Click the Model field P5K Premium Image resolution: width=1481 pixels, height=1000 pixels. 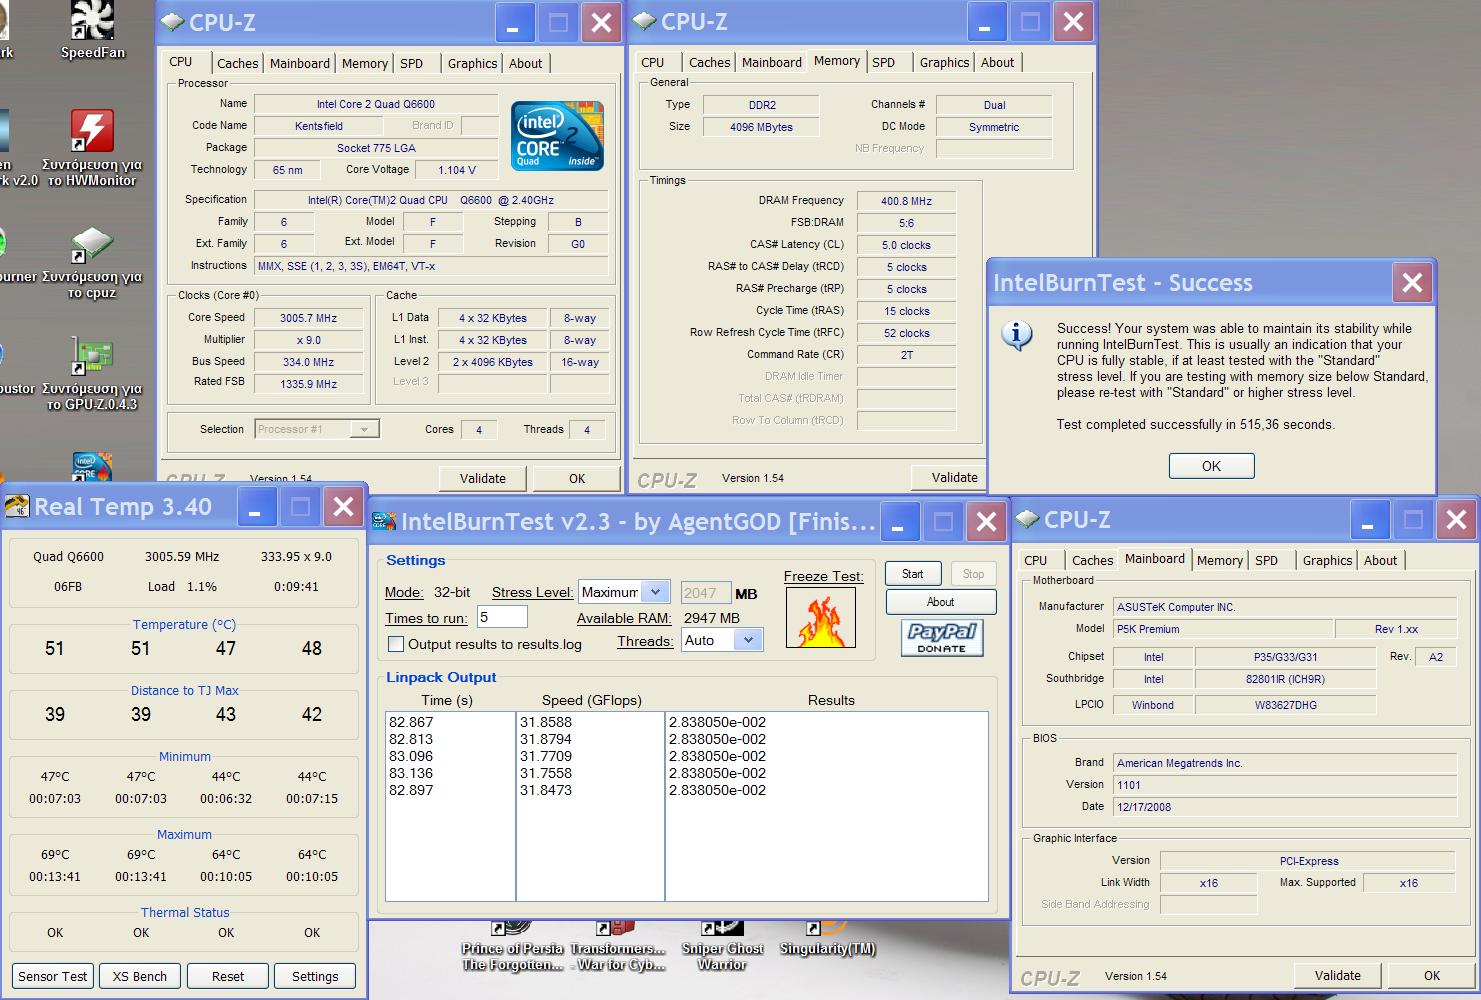pyautogui.click(x=1223, y=629)
